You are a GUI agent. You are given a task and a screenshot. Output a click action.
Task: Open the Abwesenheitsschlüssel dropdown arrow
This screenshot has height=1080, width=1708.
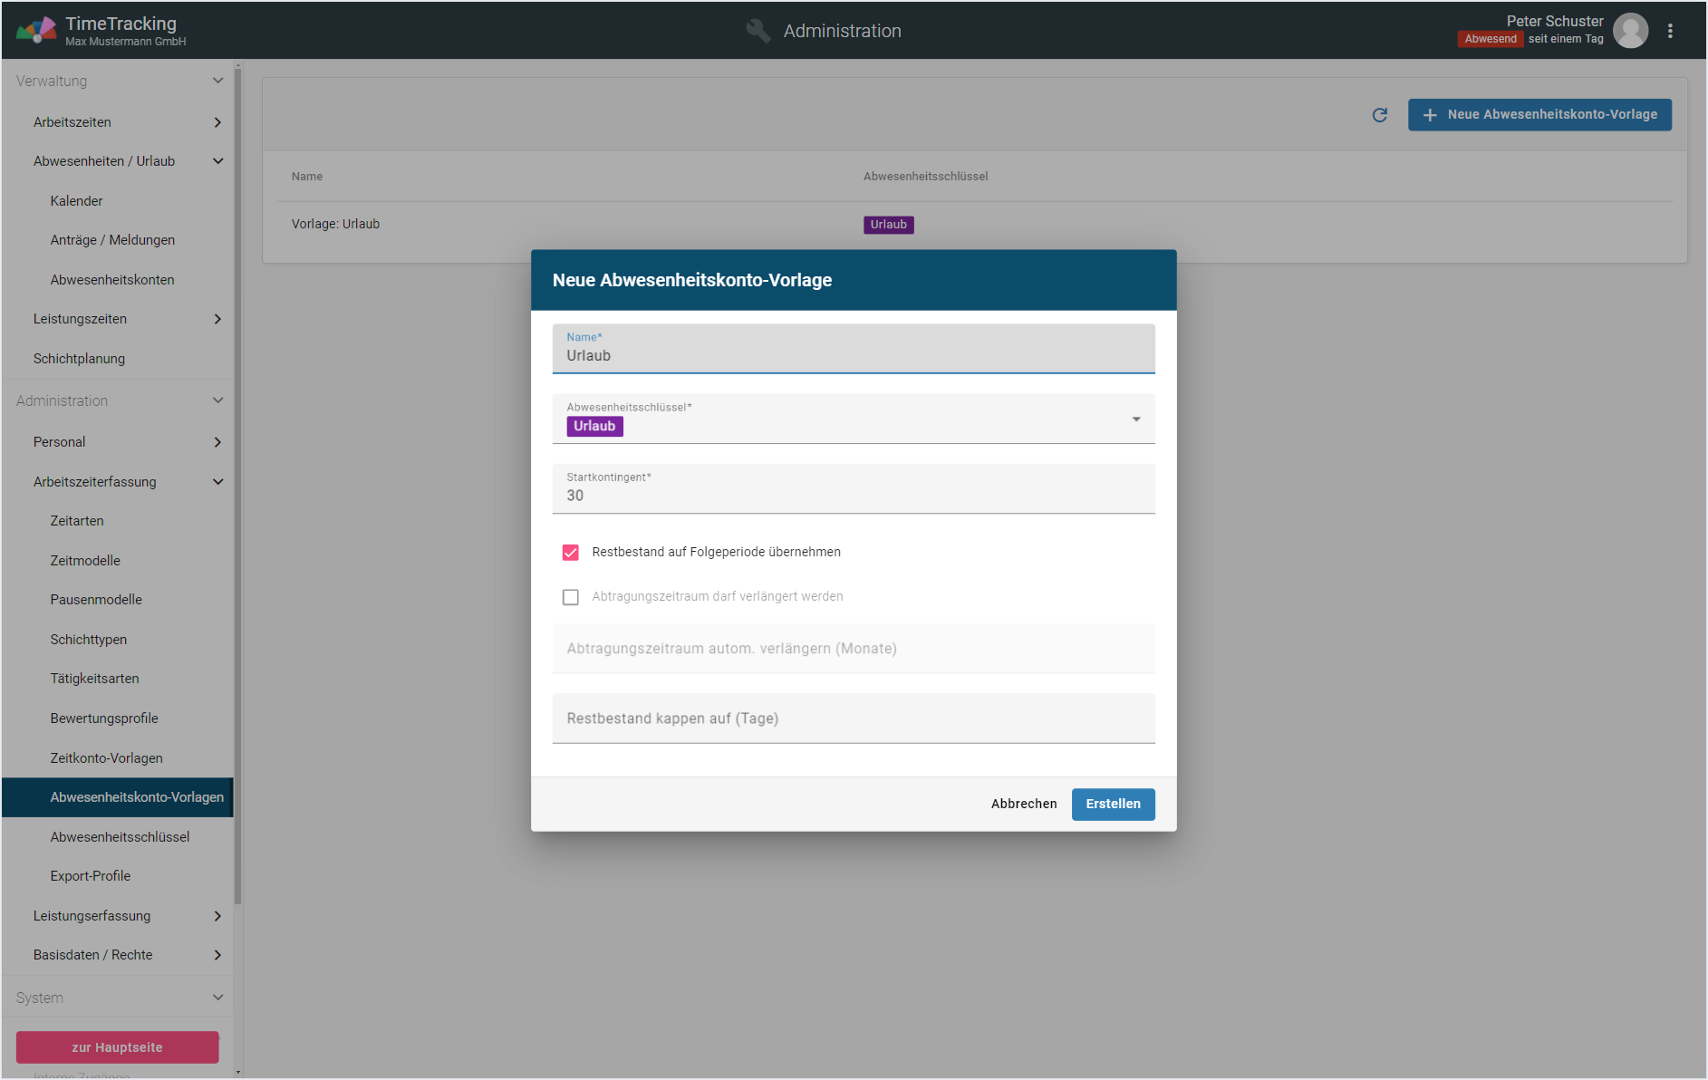click(1136, 420)
